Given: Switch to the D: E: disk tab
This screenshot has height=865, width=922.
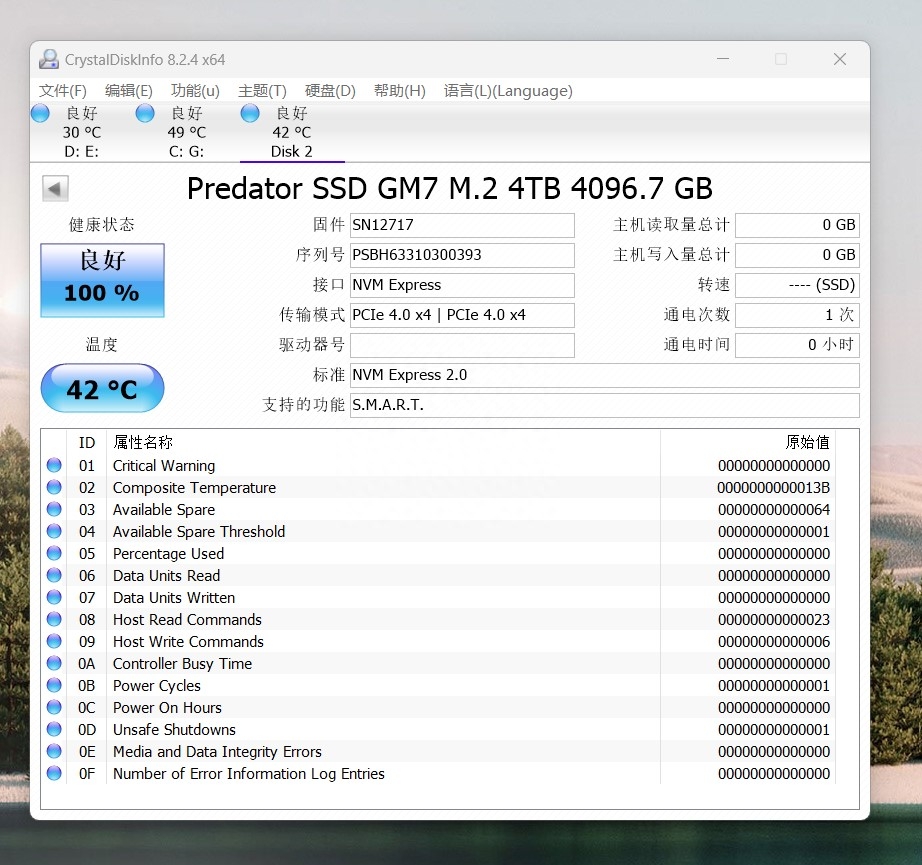Looking at the screenshot, I should 82,132.
